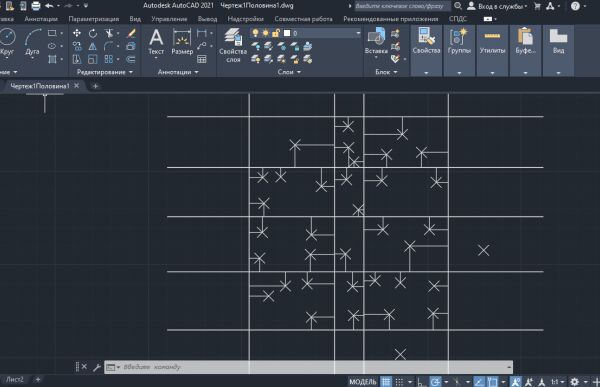Open the Вид ribbon tab

pyautogui.click(x=135, y=19)
